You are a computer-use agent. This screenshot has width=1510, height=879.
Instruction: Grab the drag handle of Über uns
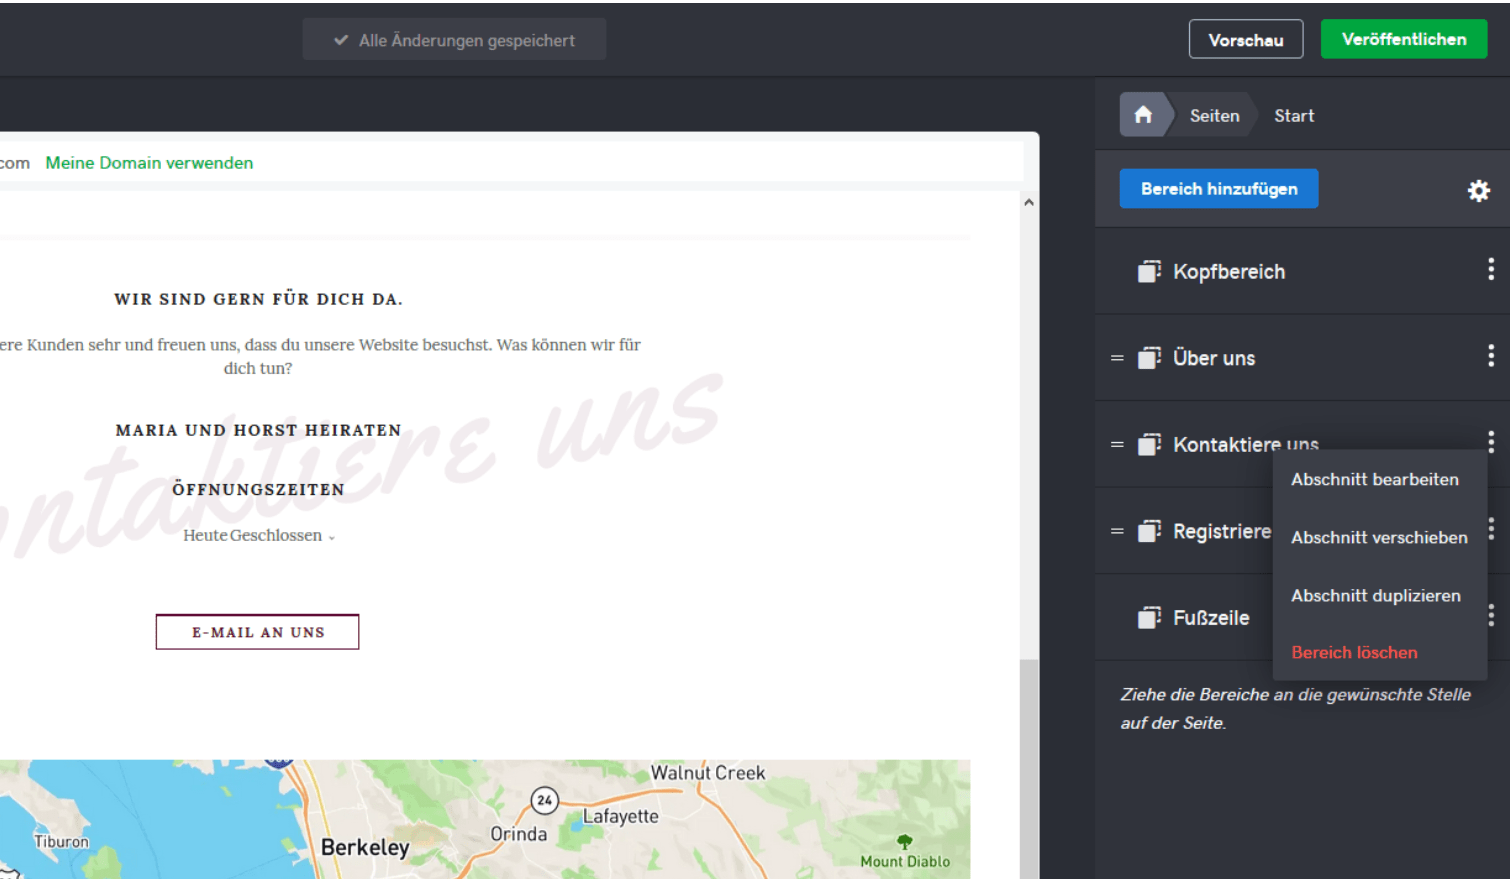click(x=1117, y=358)
